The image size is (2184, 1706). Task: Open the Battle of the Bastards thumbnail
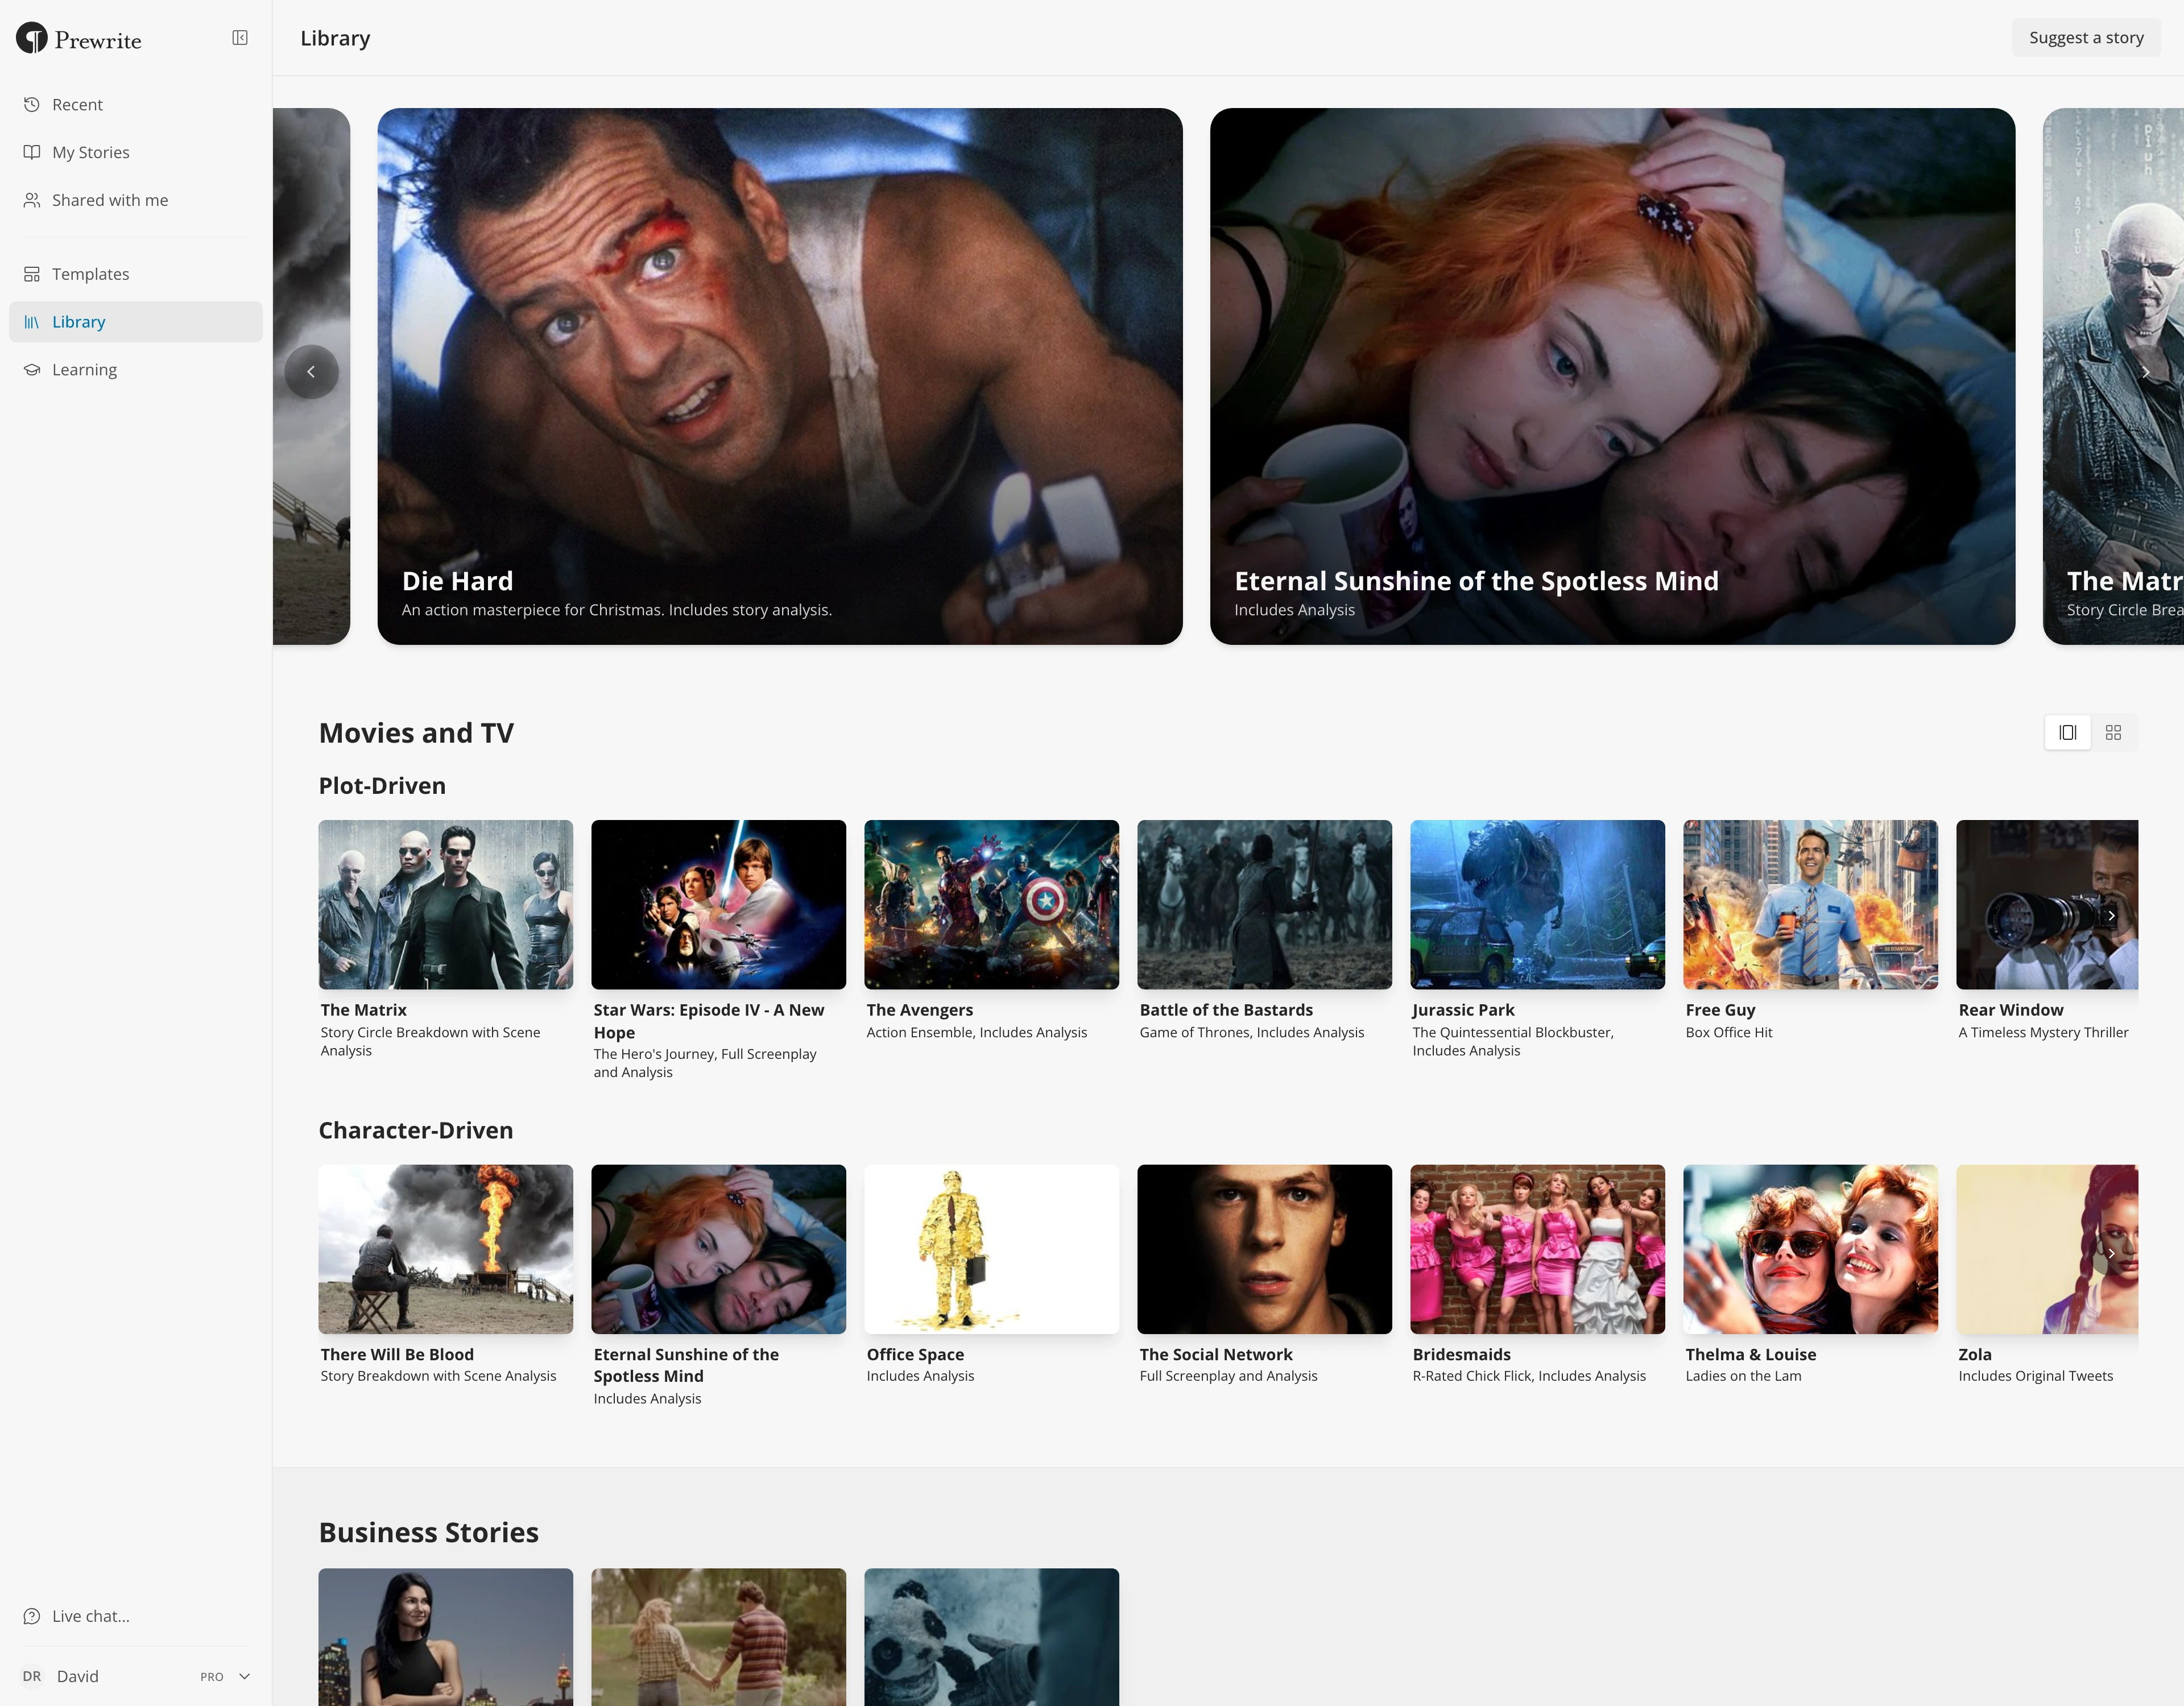coord(1264,905)
